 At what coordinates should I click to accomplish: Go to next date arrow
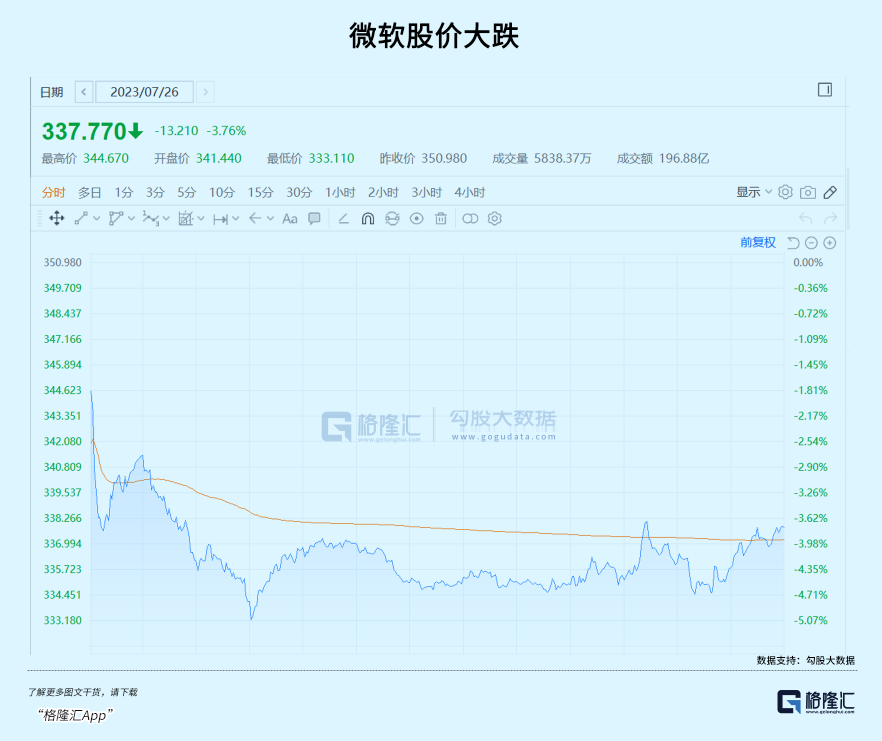(206, 92)
